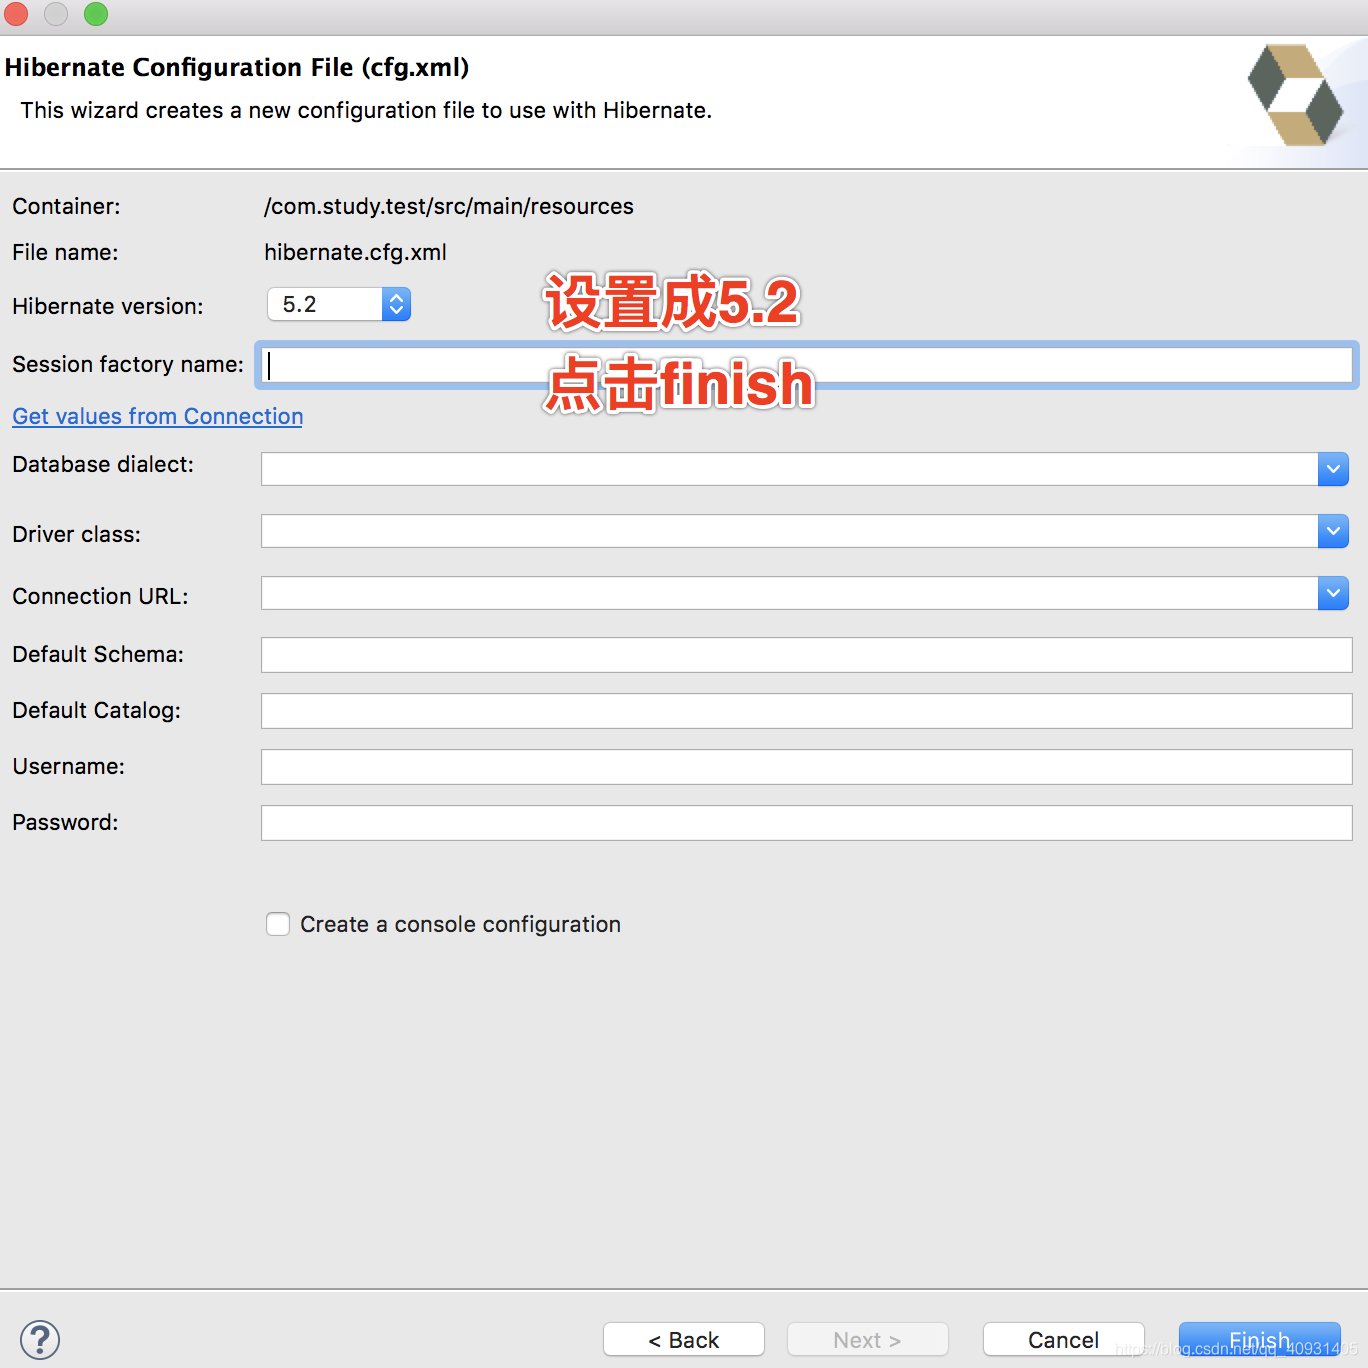The height and width of the screenshot is (1368, 1368).
Task: Cancel the Hibernate configuration wizard
Action: (x=1064, y=1340)
